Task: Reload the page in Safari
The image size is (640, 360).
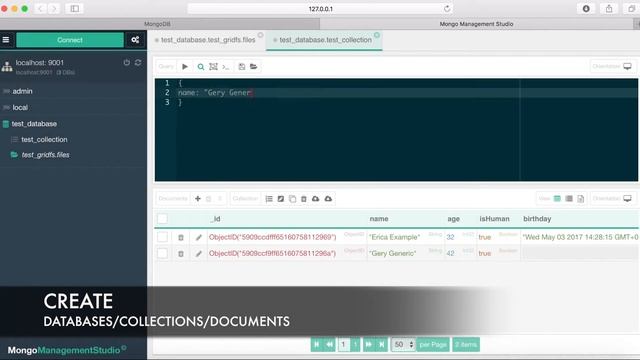Action: [447, 9]
